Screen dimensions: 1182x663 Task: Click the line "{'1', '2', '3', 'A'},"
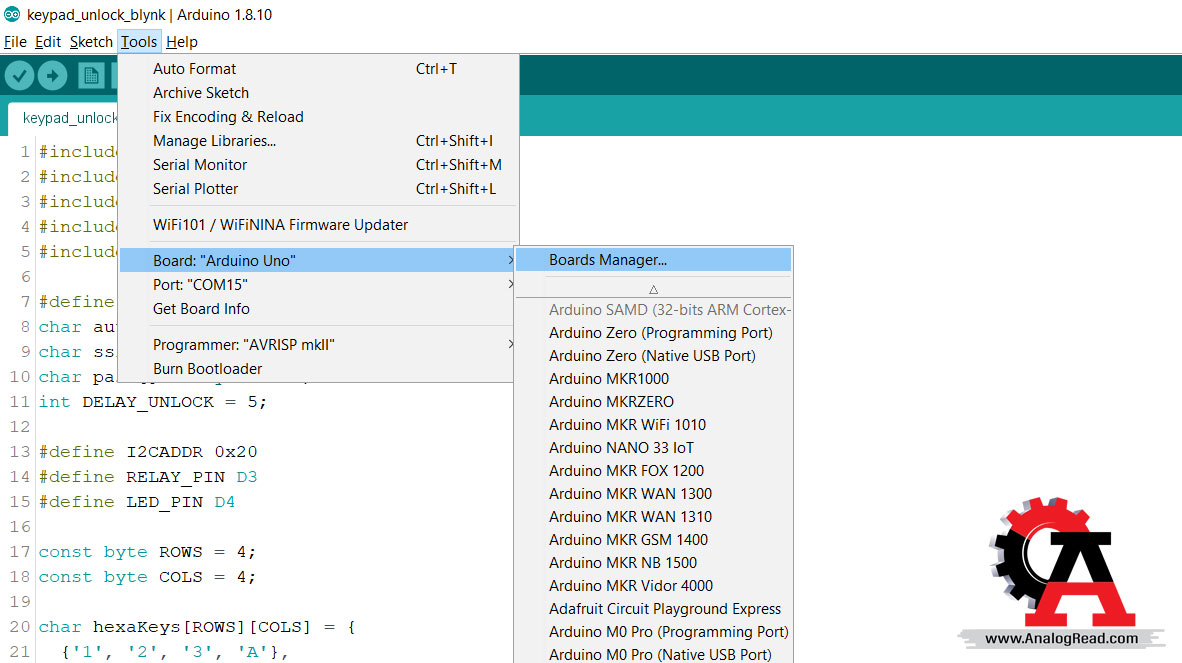click(175, 652)
